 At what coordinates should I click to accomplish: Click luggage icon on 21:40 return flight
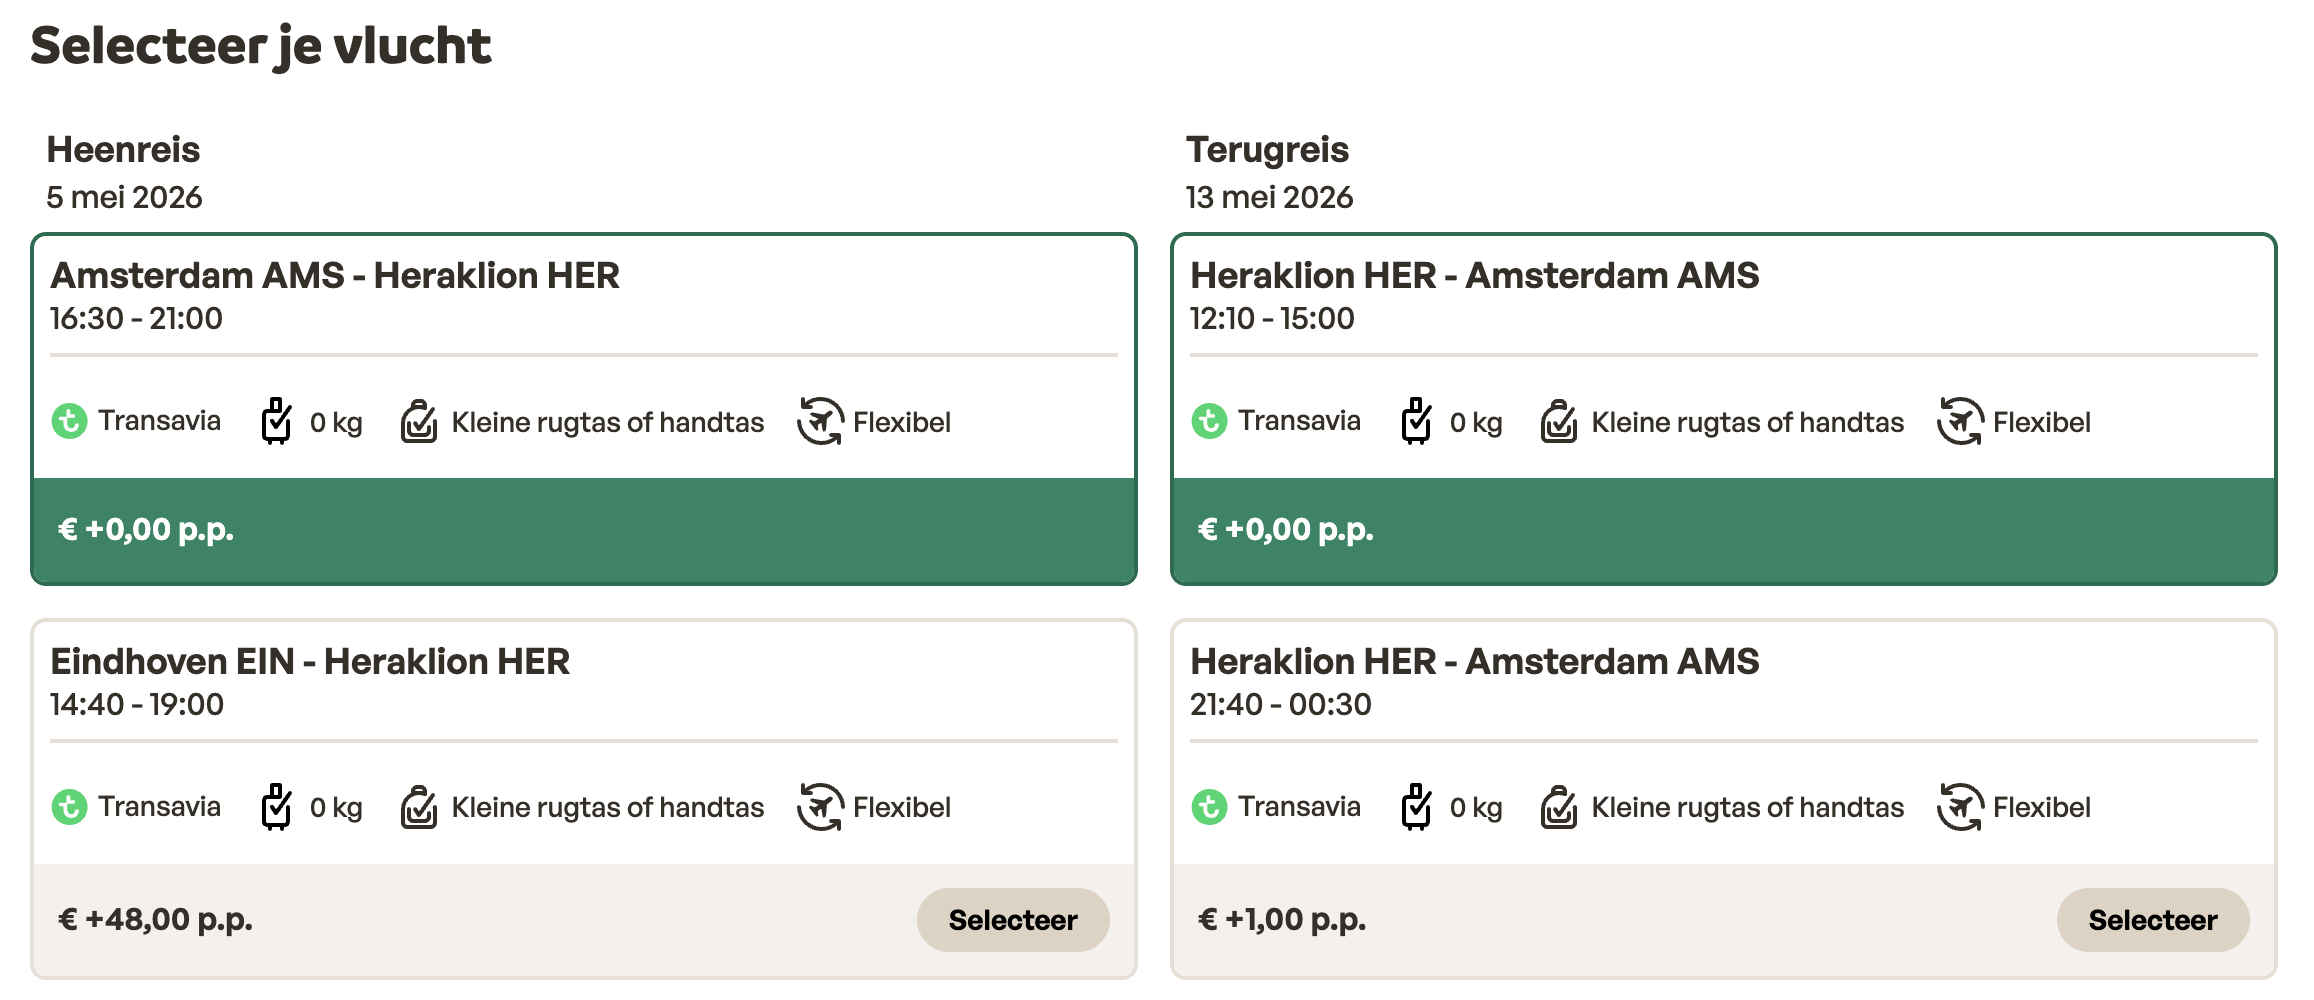[x=1416, y=807]
